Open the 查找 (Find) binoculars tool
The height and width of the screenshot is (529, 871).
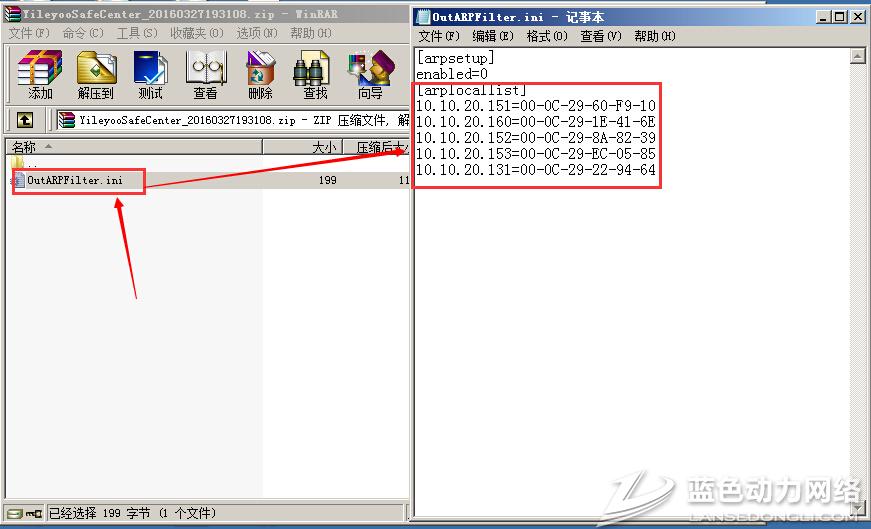(x=314, y=75)
